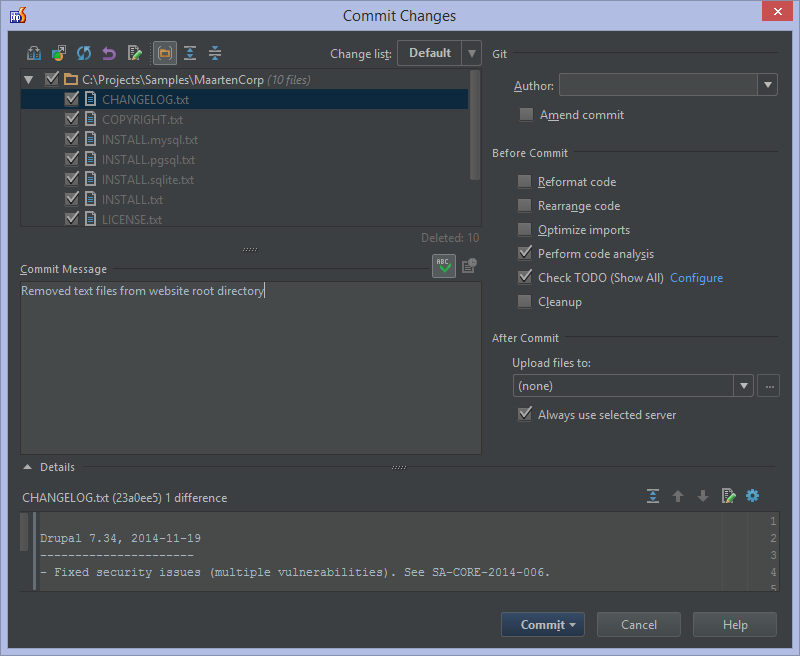The width and height of the screenshot is (800, 656).
Task: Click the Help button
Action: [735, 624]
